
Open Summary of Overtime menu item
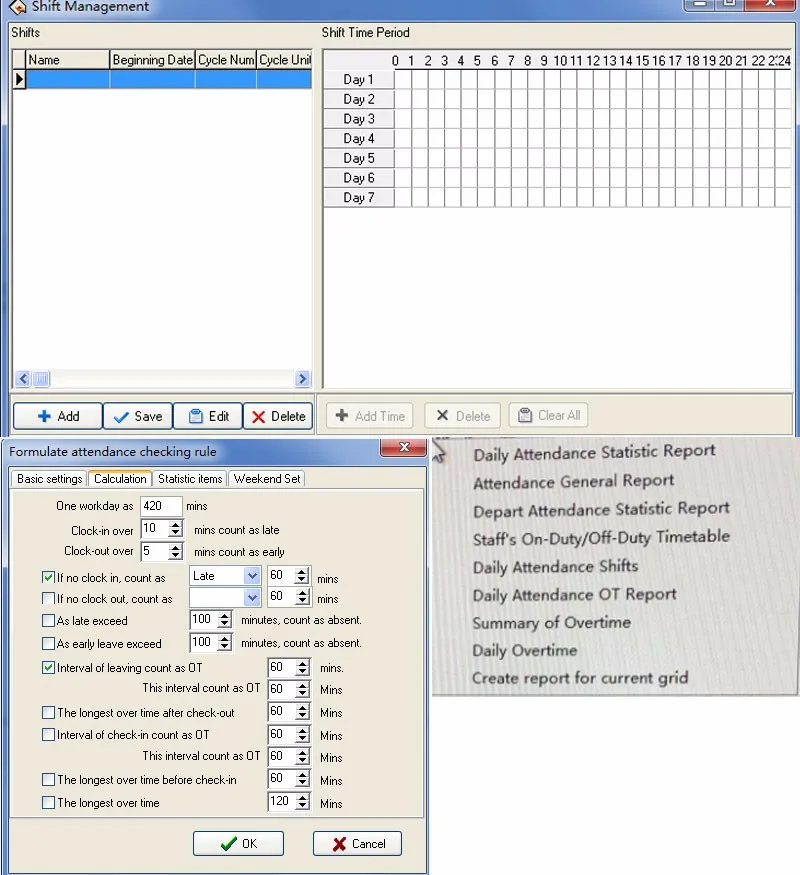(x=551, y=622)
